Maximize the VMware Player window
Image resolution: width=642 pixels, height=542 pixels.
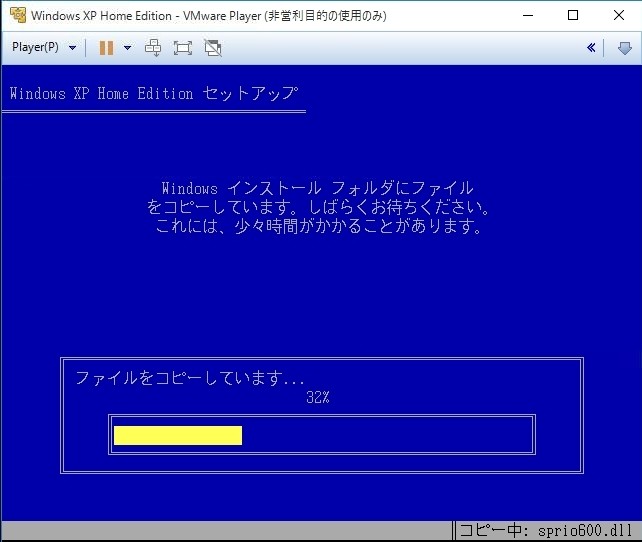click(573, 15)
